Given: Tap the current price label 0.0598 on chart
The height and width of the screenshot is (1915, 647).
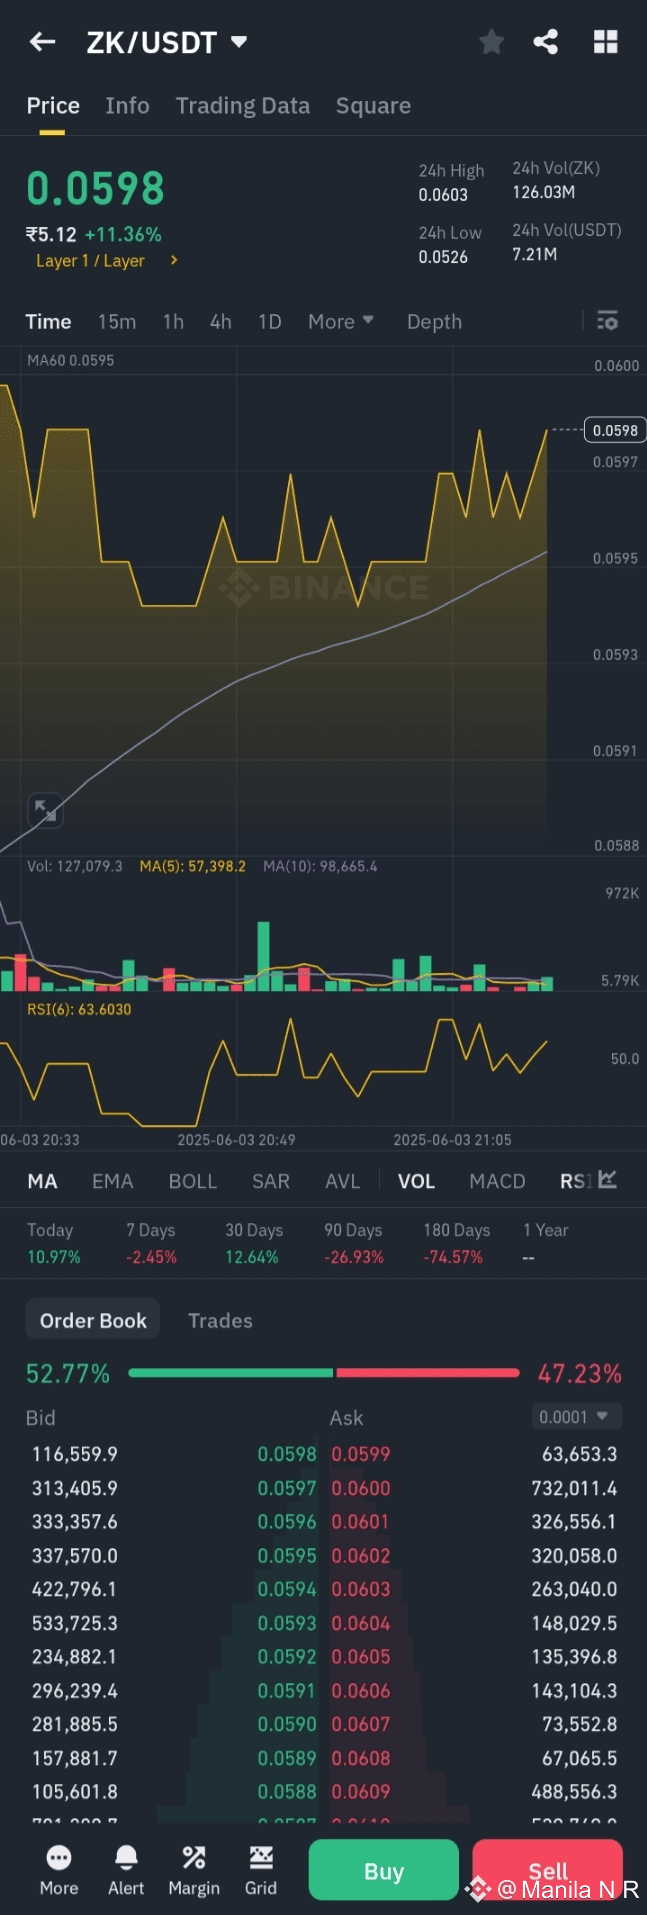Looking at the screenshot, I should [x=615, y=430].
